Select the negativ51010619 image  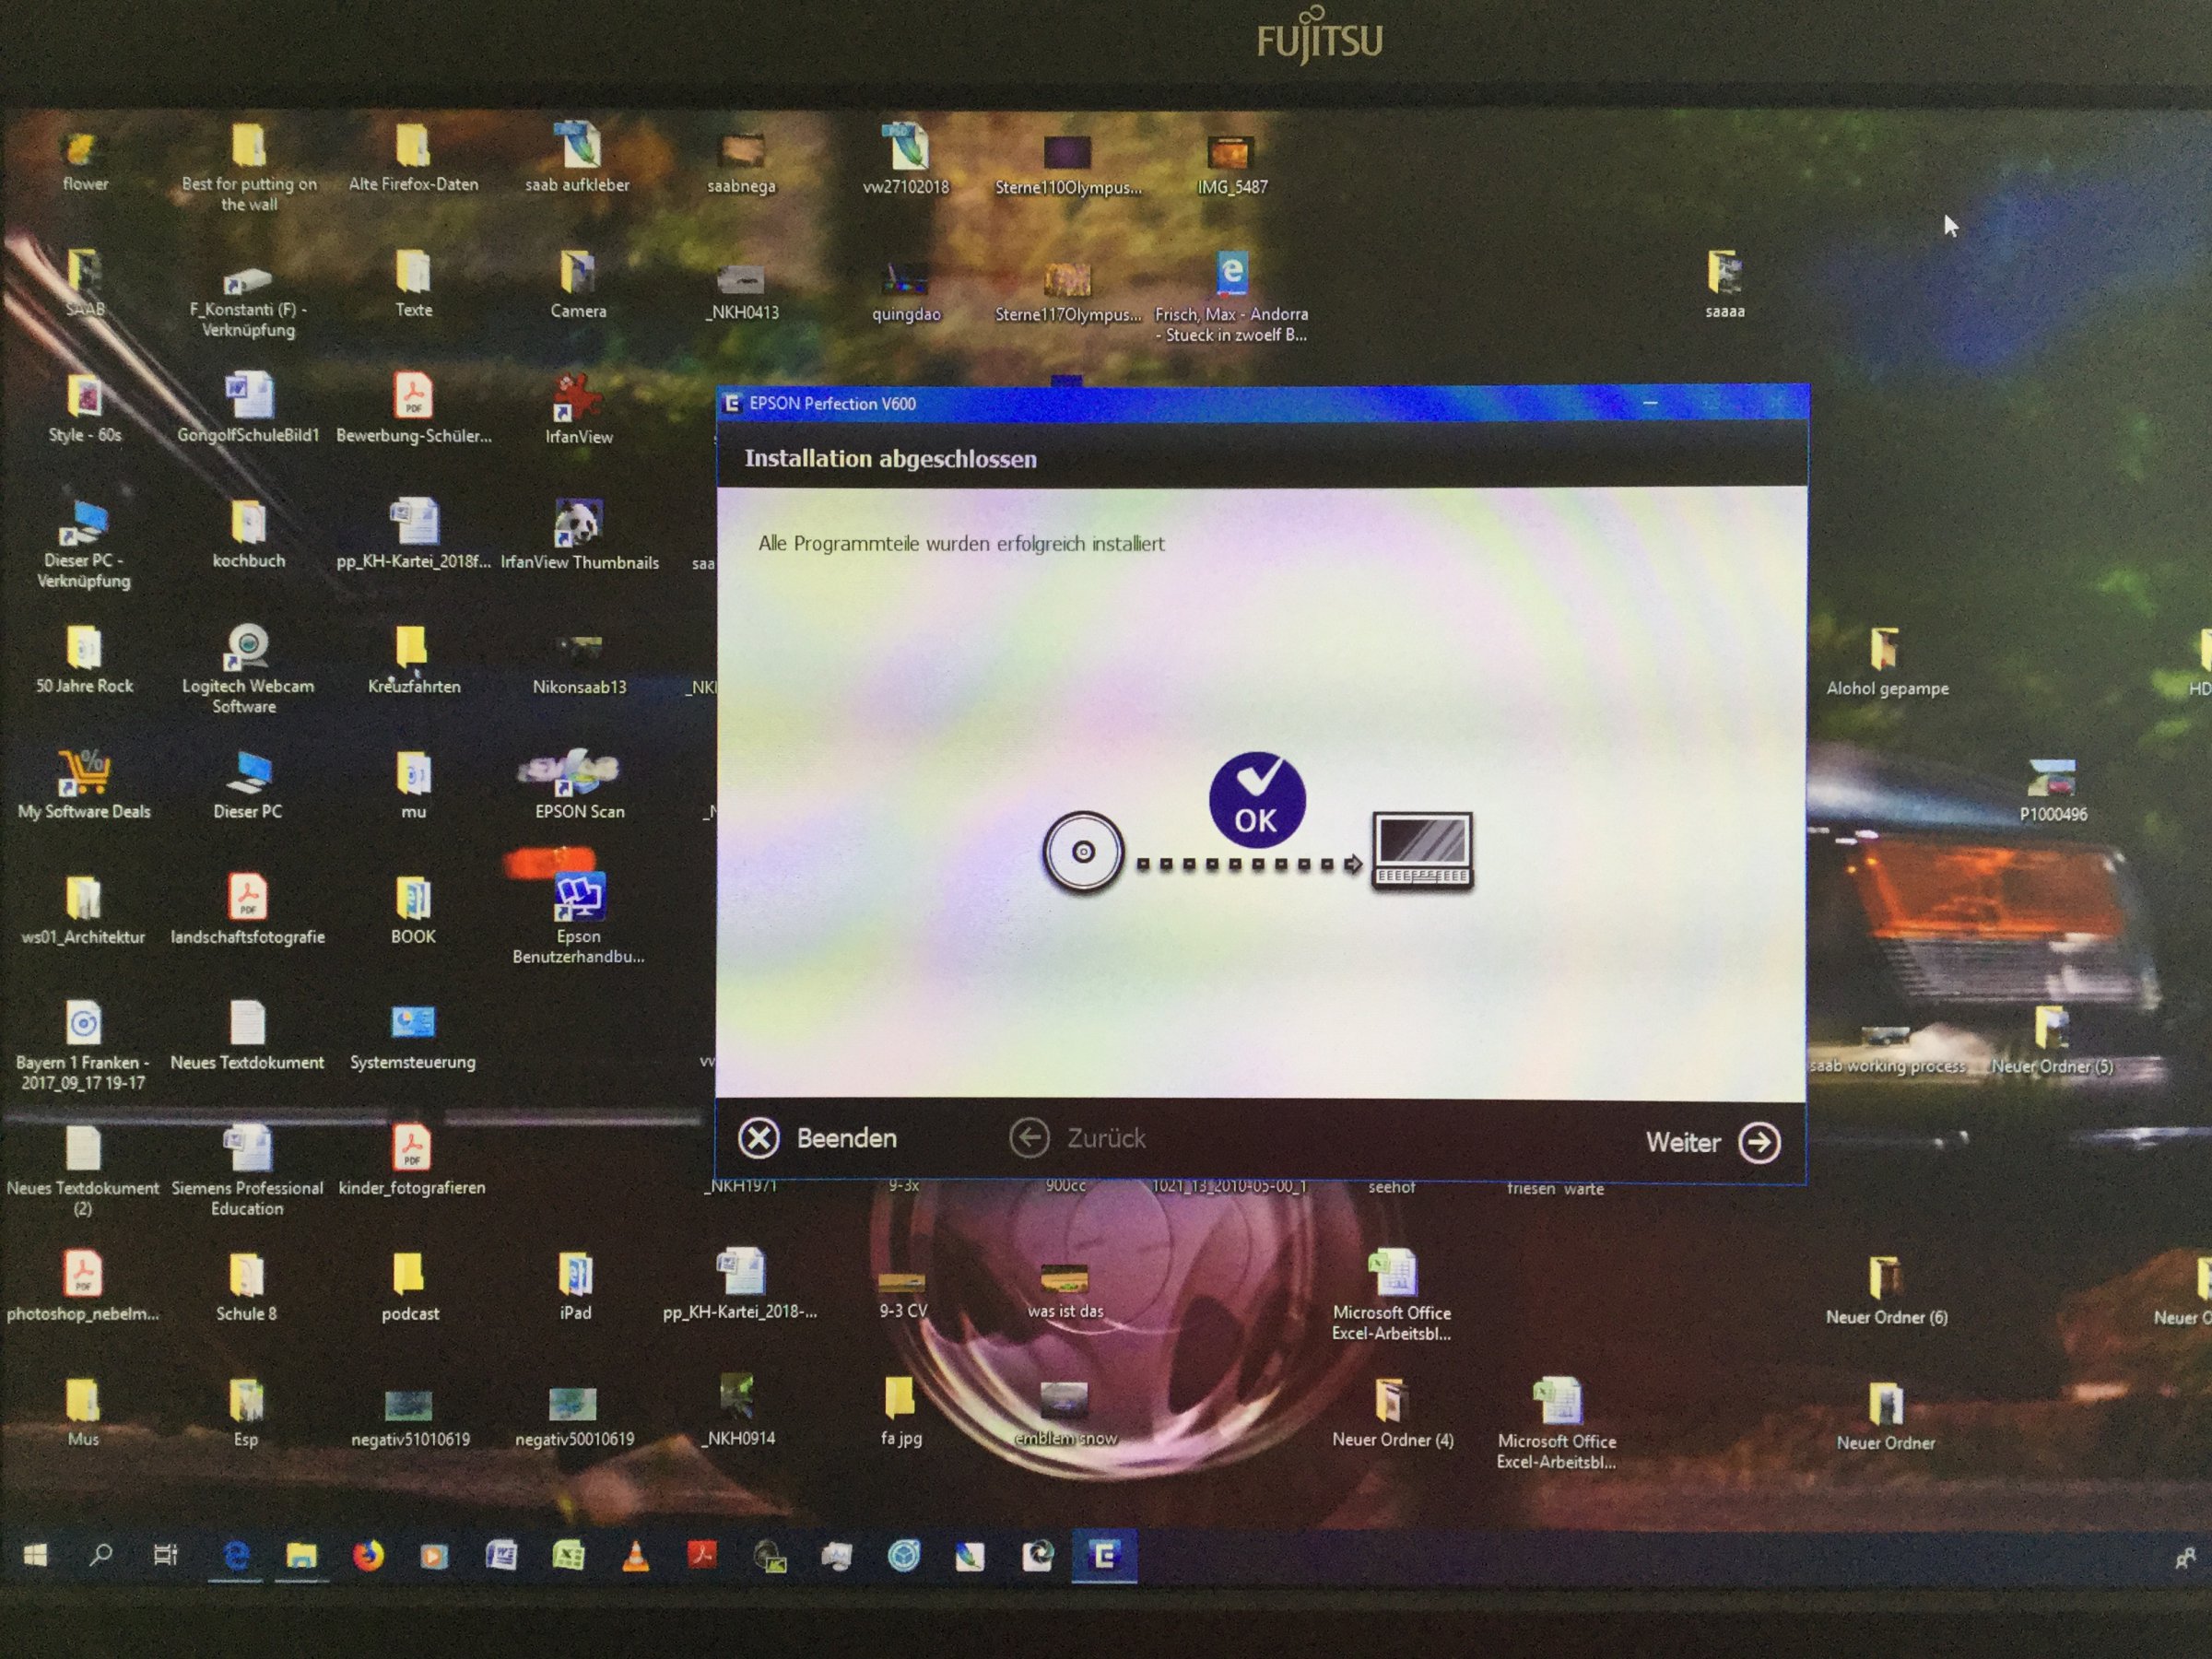click(410, 1419)
